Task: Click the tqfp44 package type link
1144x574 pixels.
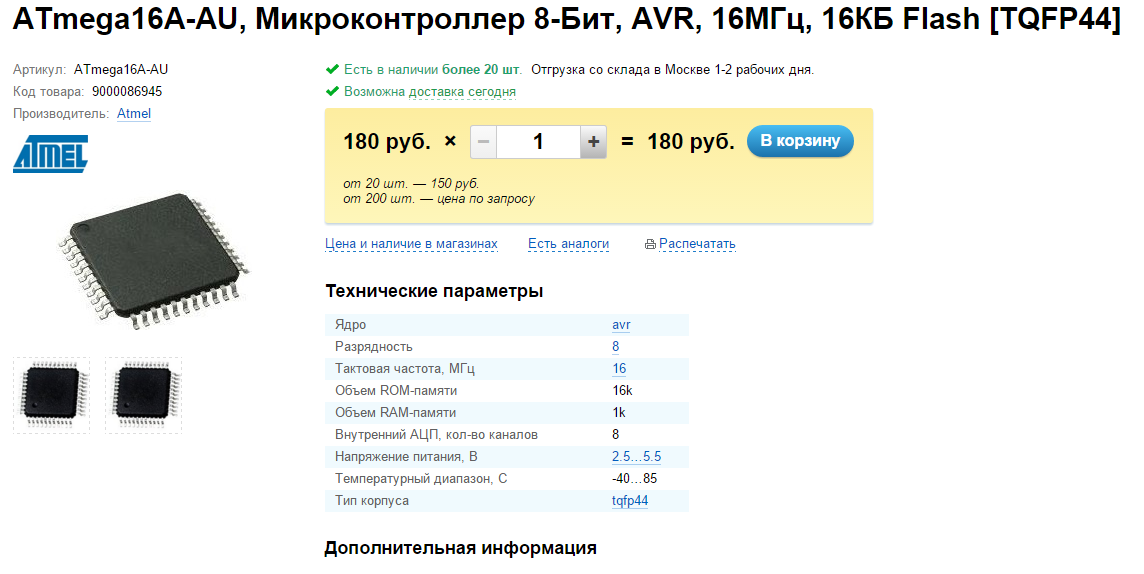Action: [x=630, y=501]
